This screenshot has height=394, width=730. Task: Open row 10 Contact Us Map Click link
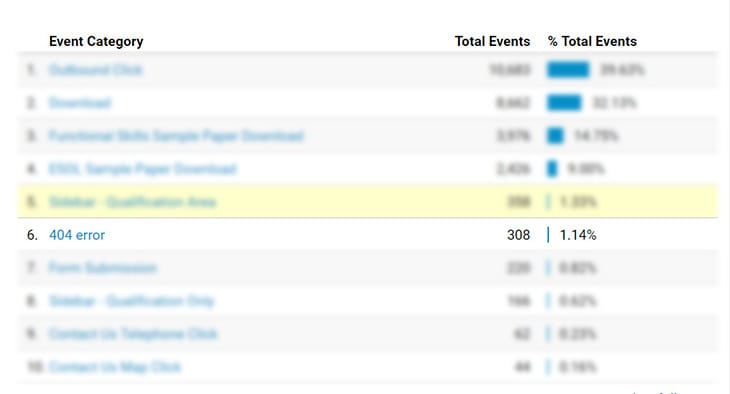pos(115,367)
